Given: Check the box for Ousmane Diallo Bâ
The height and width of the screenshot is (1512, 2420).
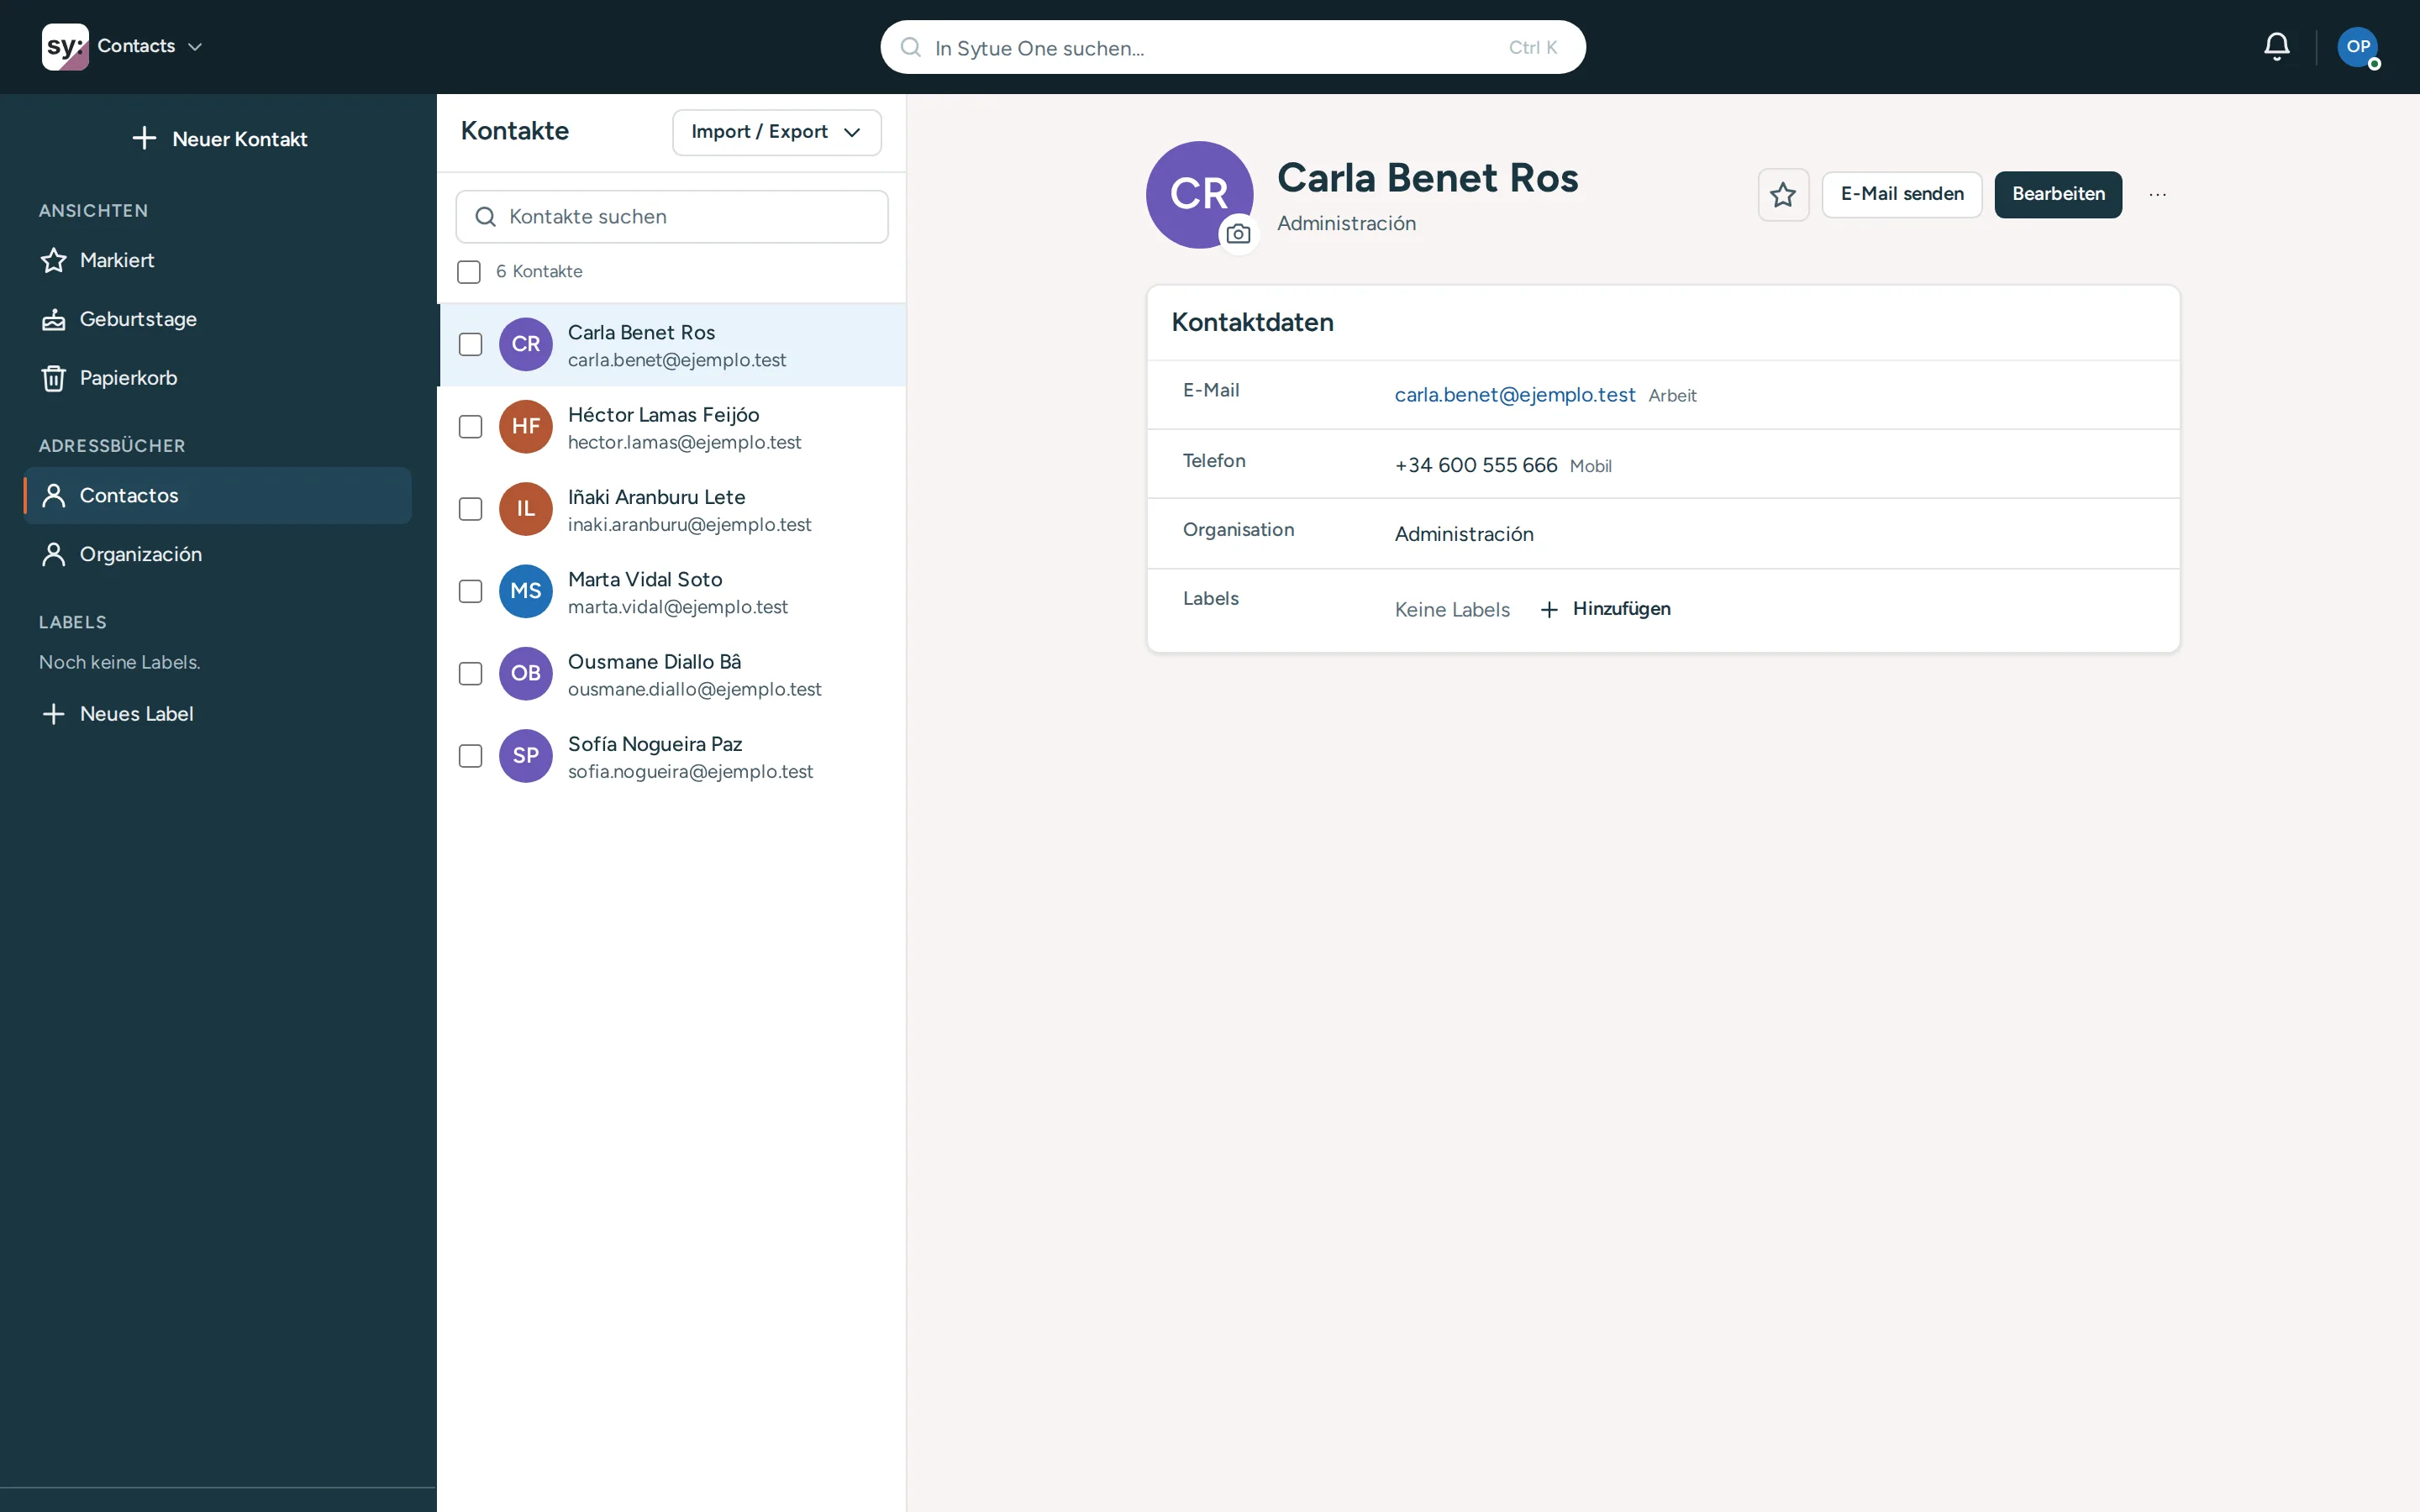Looking at the screenshot, I should 470,674.
